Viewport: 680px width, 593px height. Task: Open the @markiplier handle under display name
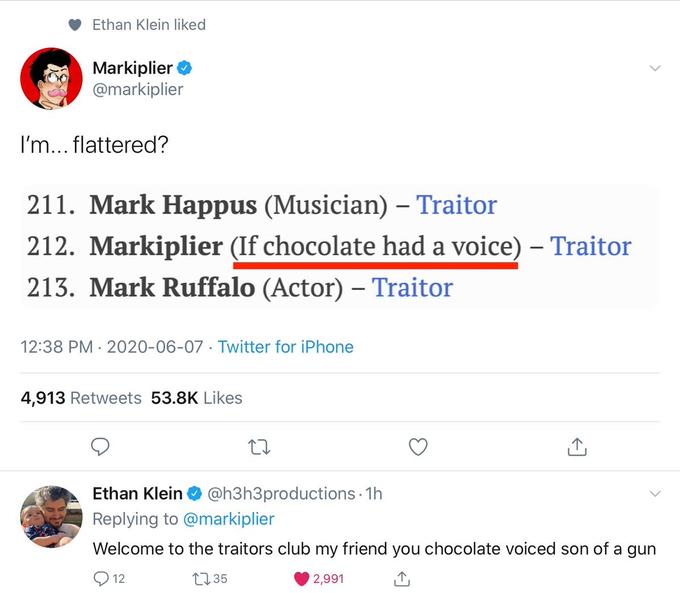(x=137, y=90)
